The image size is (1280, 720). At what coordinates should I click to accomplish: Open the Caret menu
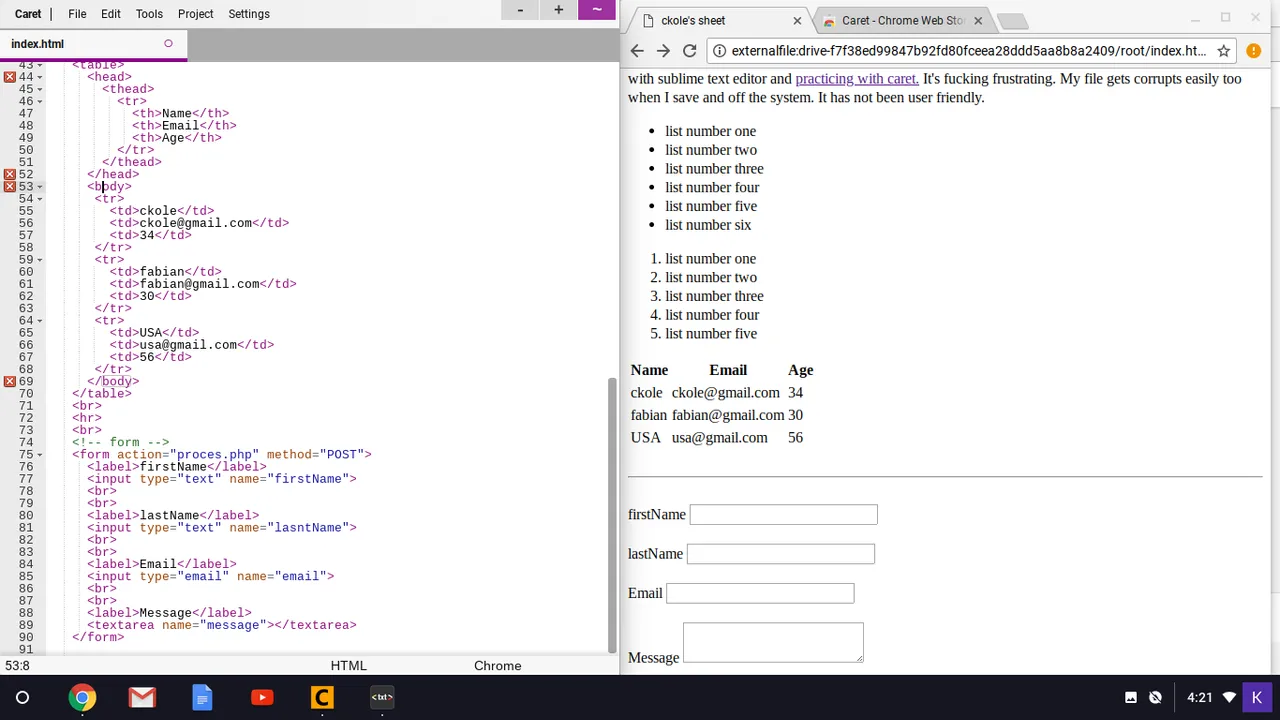tap(27, 14)
